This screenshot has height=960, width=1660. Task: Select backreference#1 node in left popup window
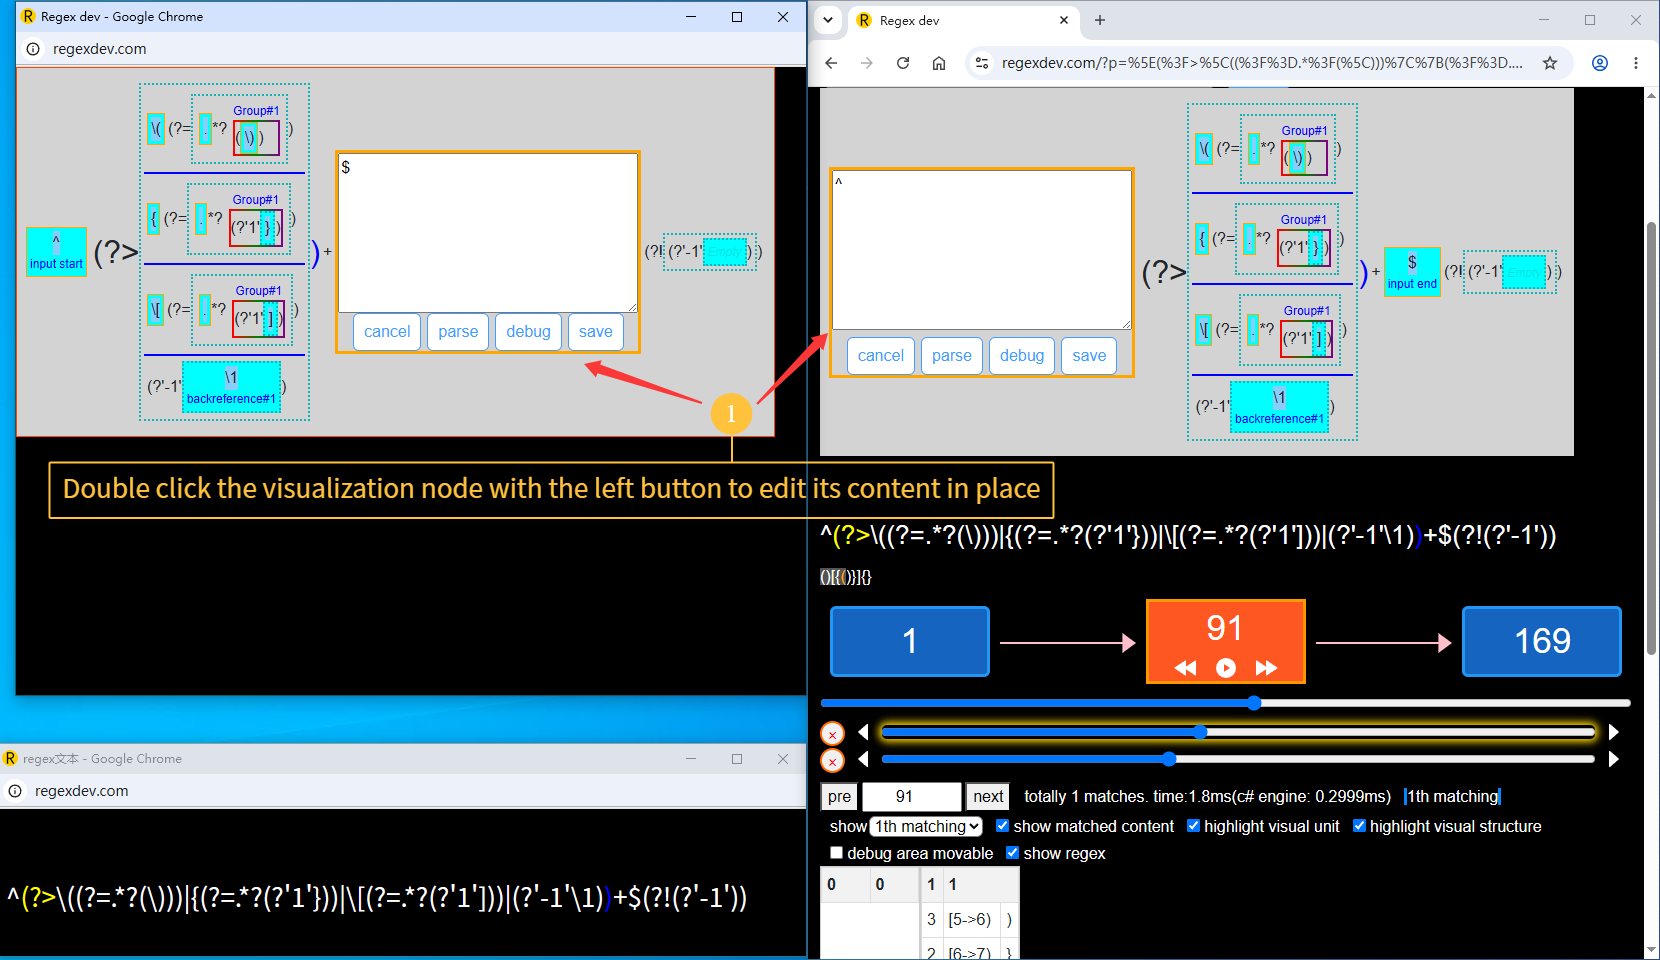point(231,387)
